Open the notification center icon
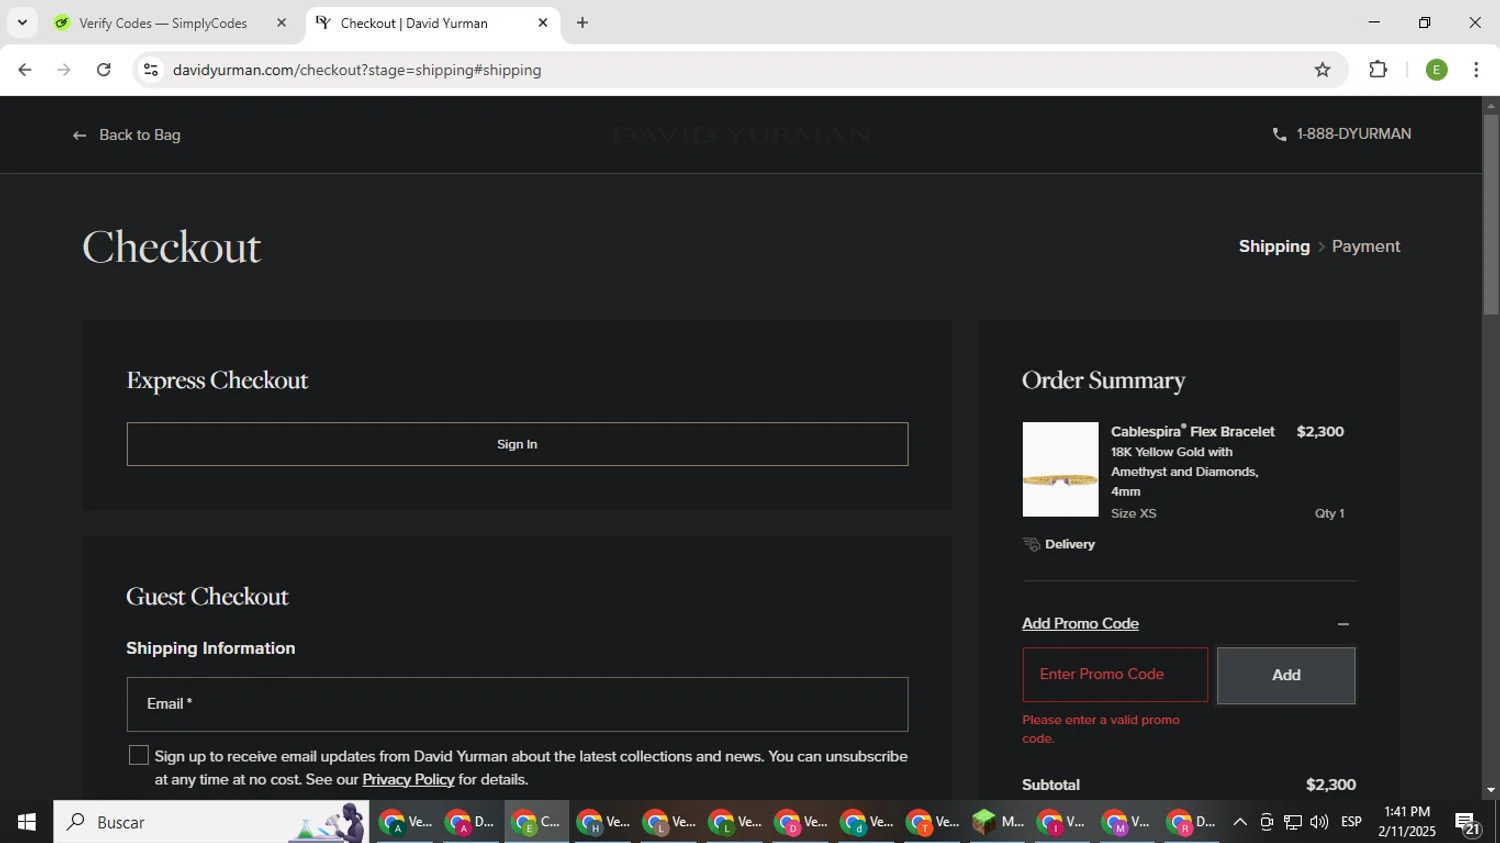This screenshot has width=1500, height=843. click(x=1468, y=822)
